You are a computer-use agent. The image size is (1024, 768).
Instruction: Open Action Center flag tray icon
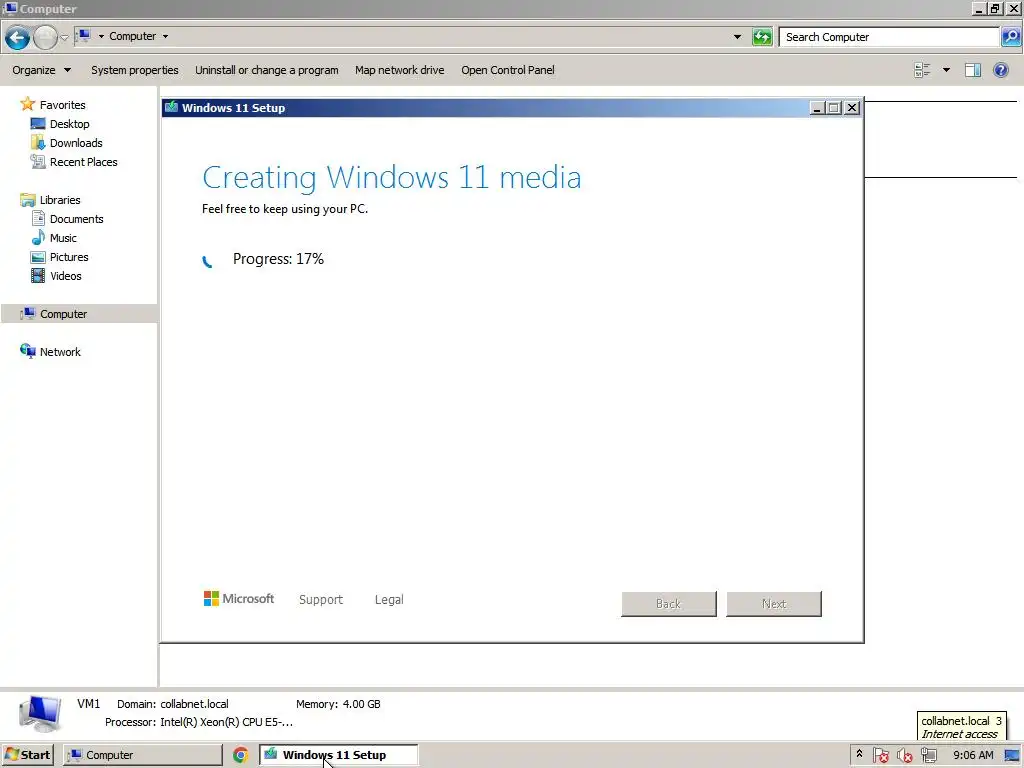[x=880, y=756]
